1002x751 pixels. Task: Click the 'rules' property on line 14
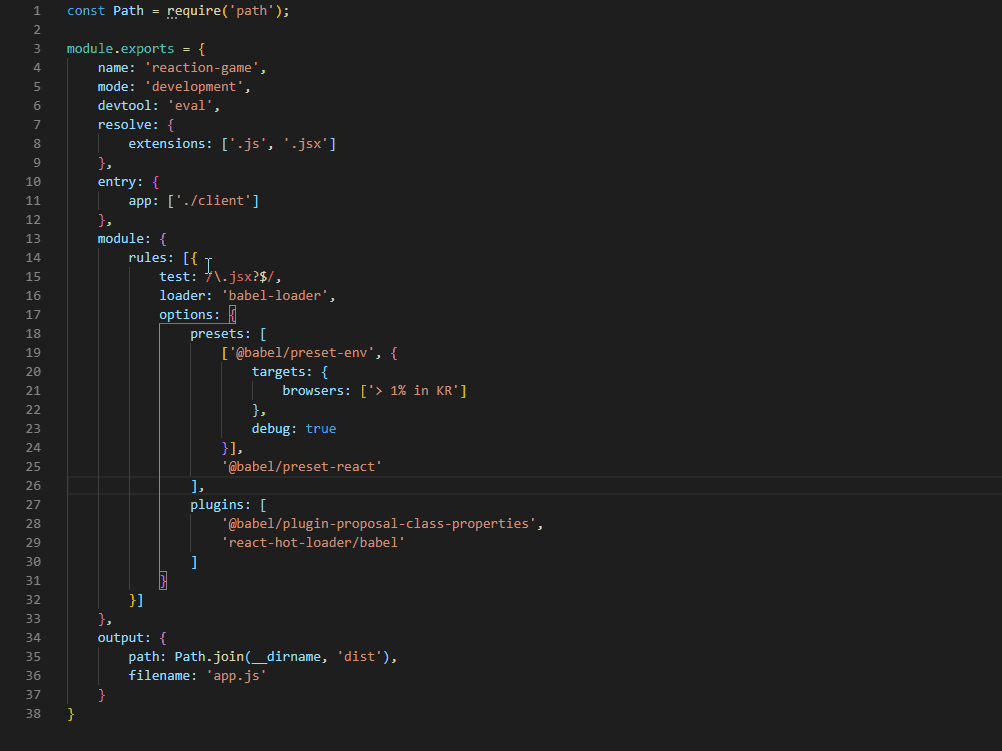pyautogui.click(x=147, y=258)
